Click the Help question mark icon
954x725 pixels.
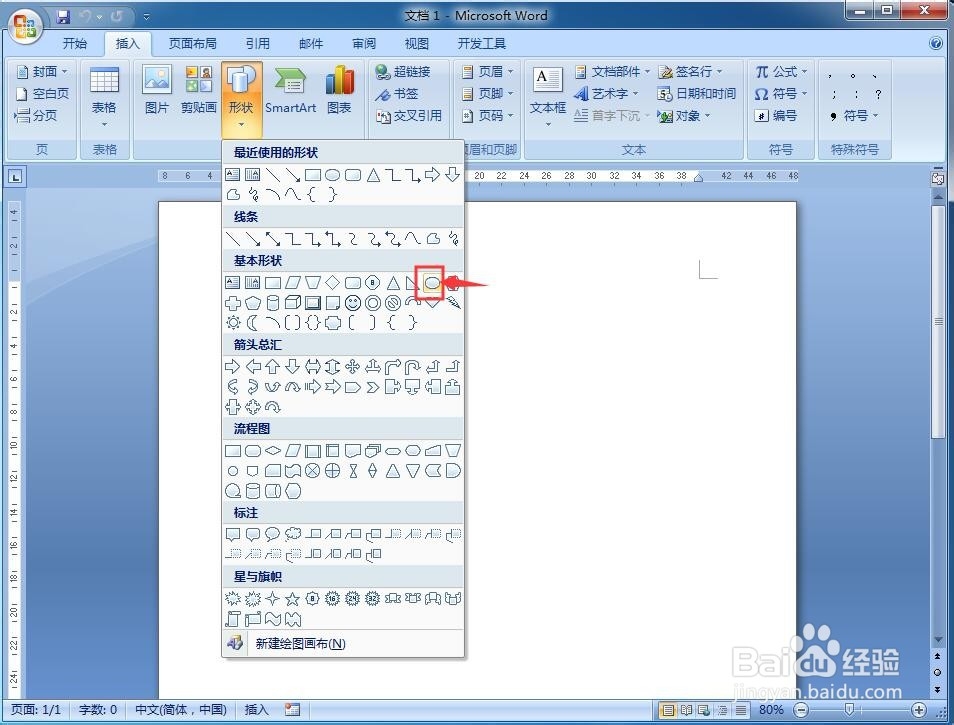tap(936, 43)
